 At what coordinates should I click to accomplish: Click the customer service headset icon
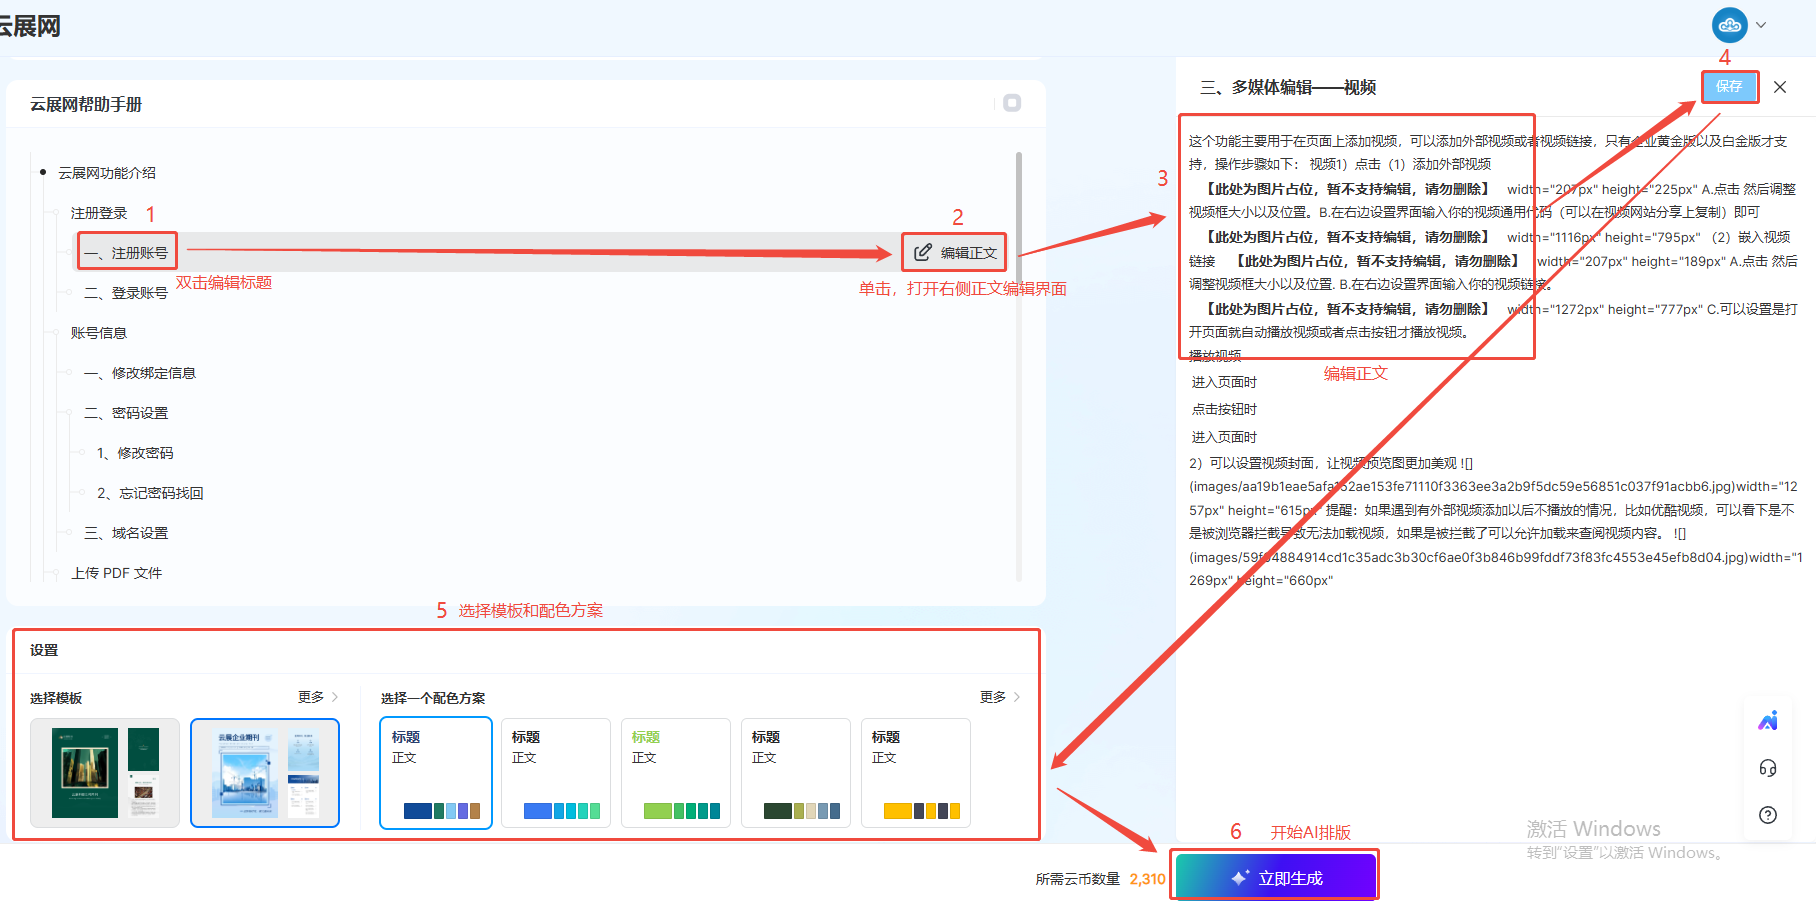[x=1768, y=768]
